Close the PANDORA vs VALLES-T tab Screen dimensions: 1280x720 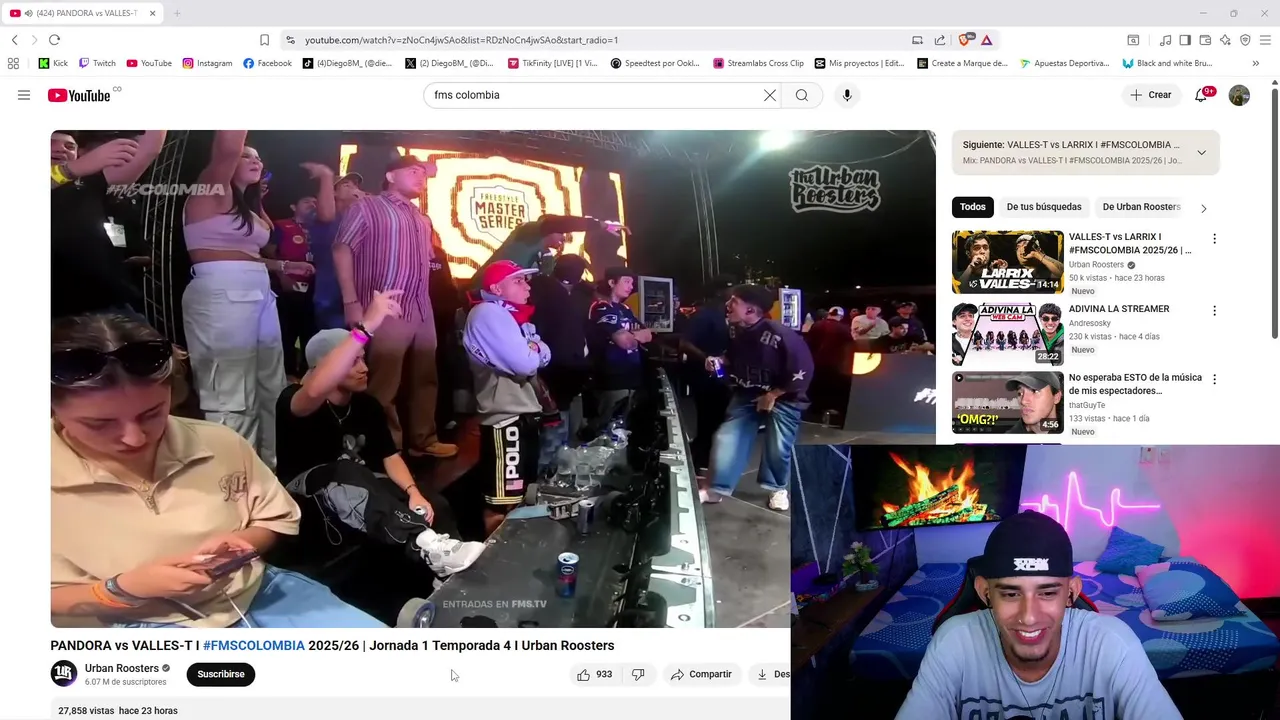coord(152,13)
